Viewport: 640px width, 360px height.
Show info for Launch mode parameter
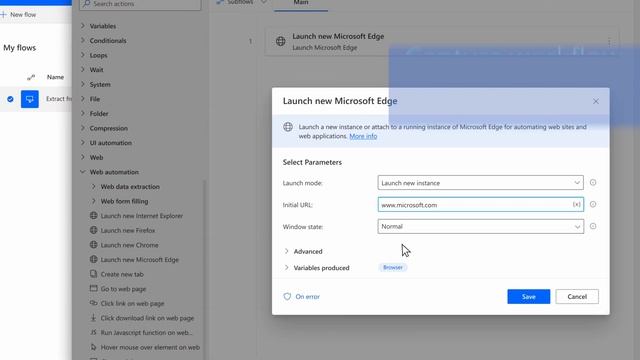point(593,182)
